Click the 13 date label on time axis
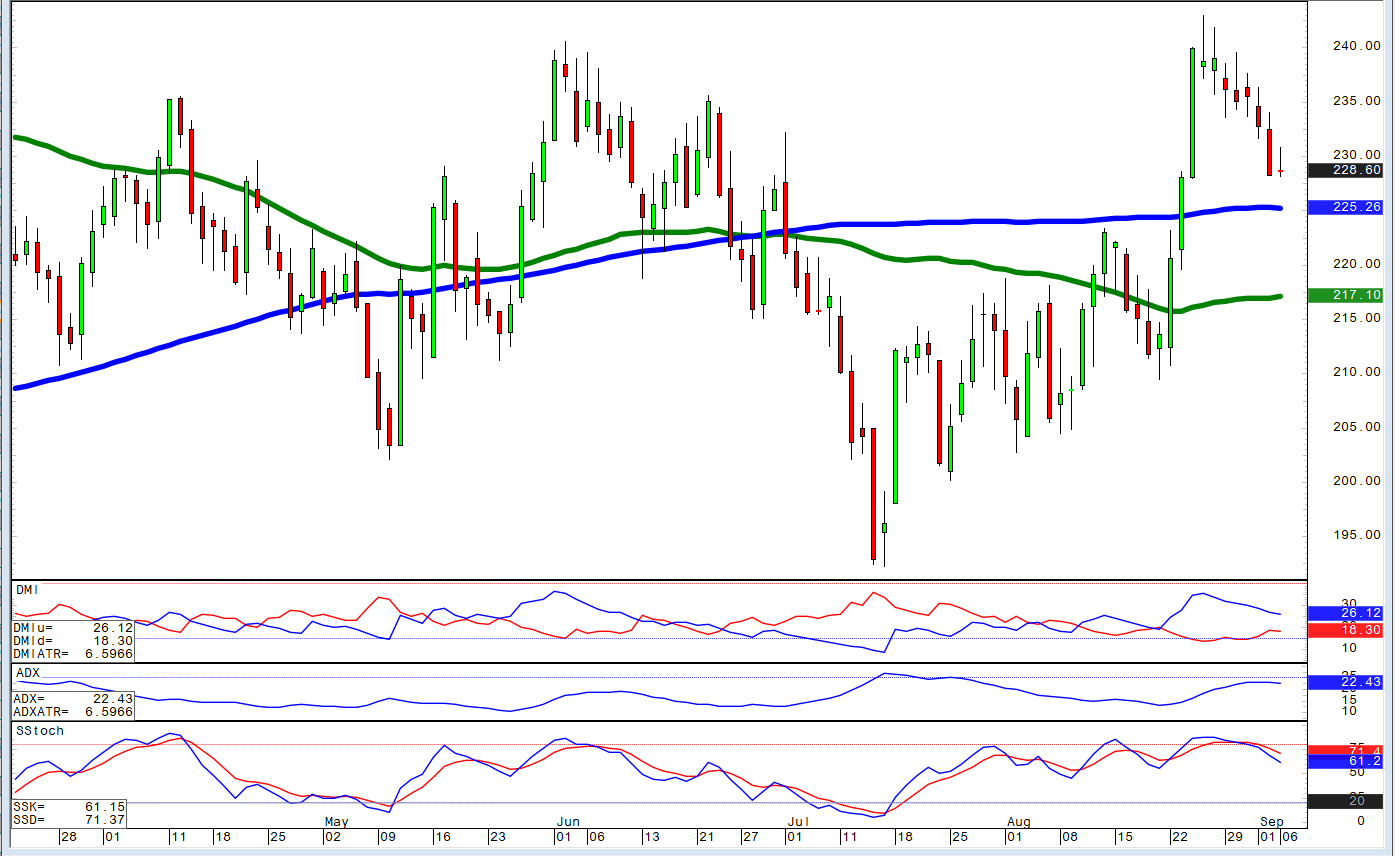 tap(650, 837)
